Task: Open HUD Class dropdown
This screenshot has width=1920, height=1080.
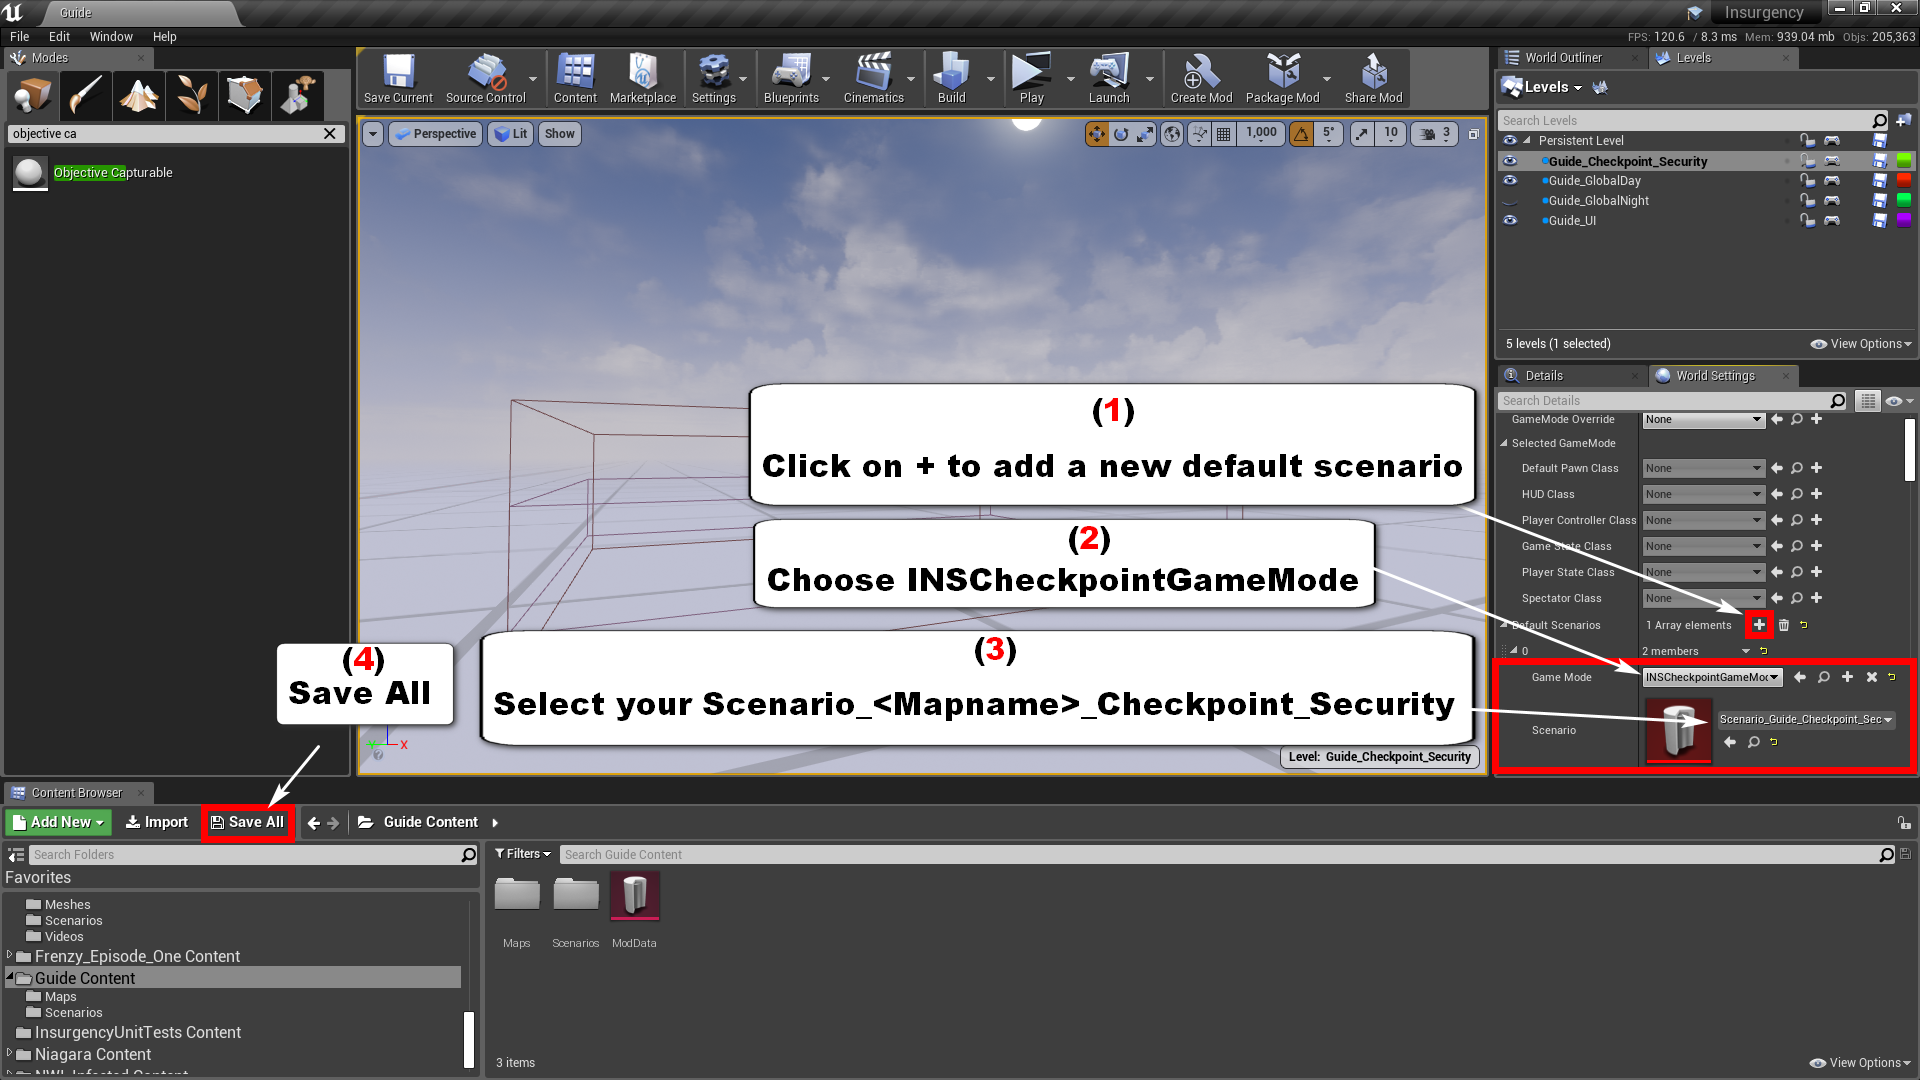Action: pyautogui.click(x=1704, y=494)
